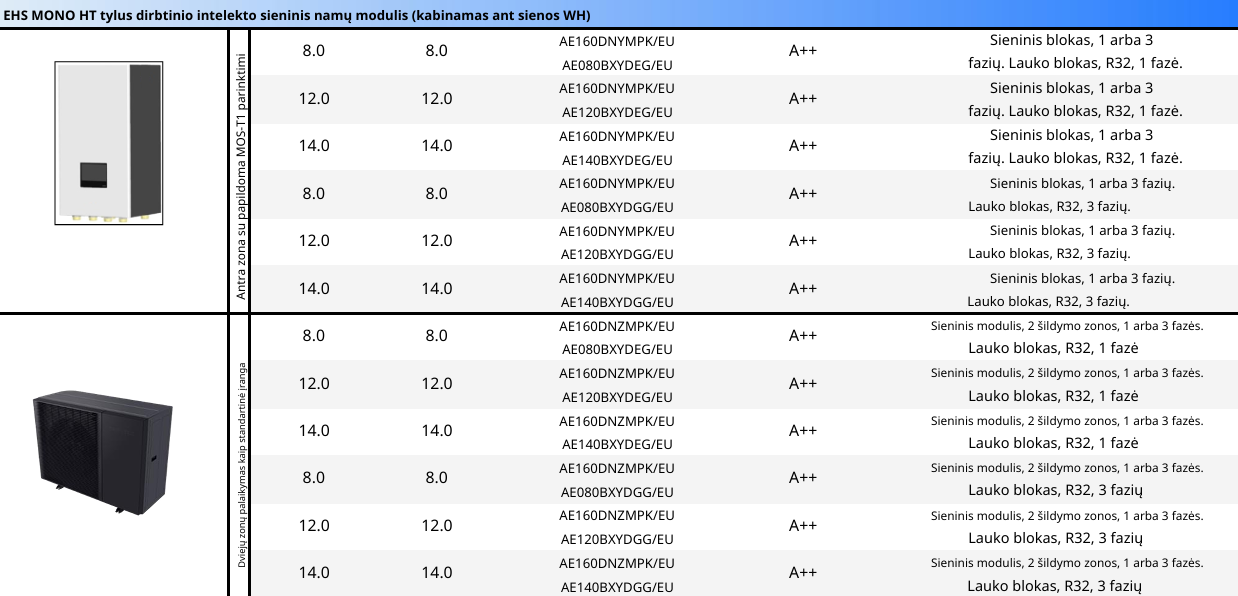The height and width of the screenshot is (596, 1238).
Task: Click A++ rating in AE160DNZMPK/EU AE140BXYDGG/EU row
Action: (x=803, y=573)
